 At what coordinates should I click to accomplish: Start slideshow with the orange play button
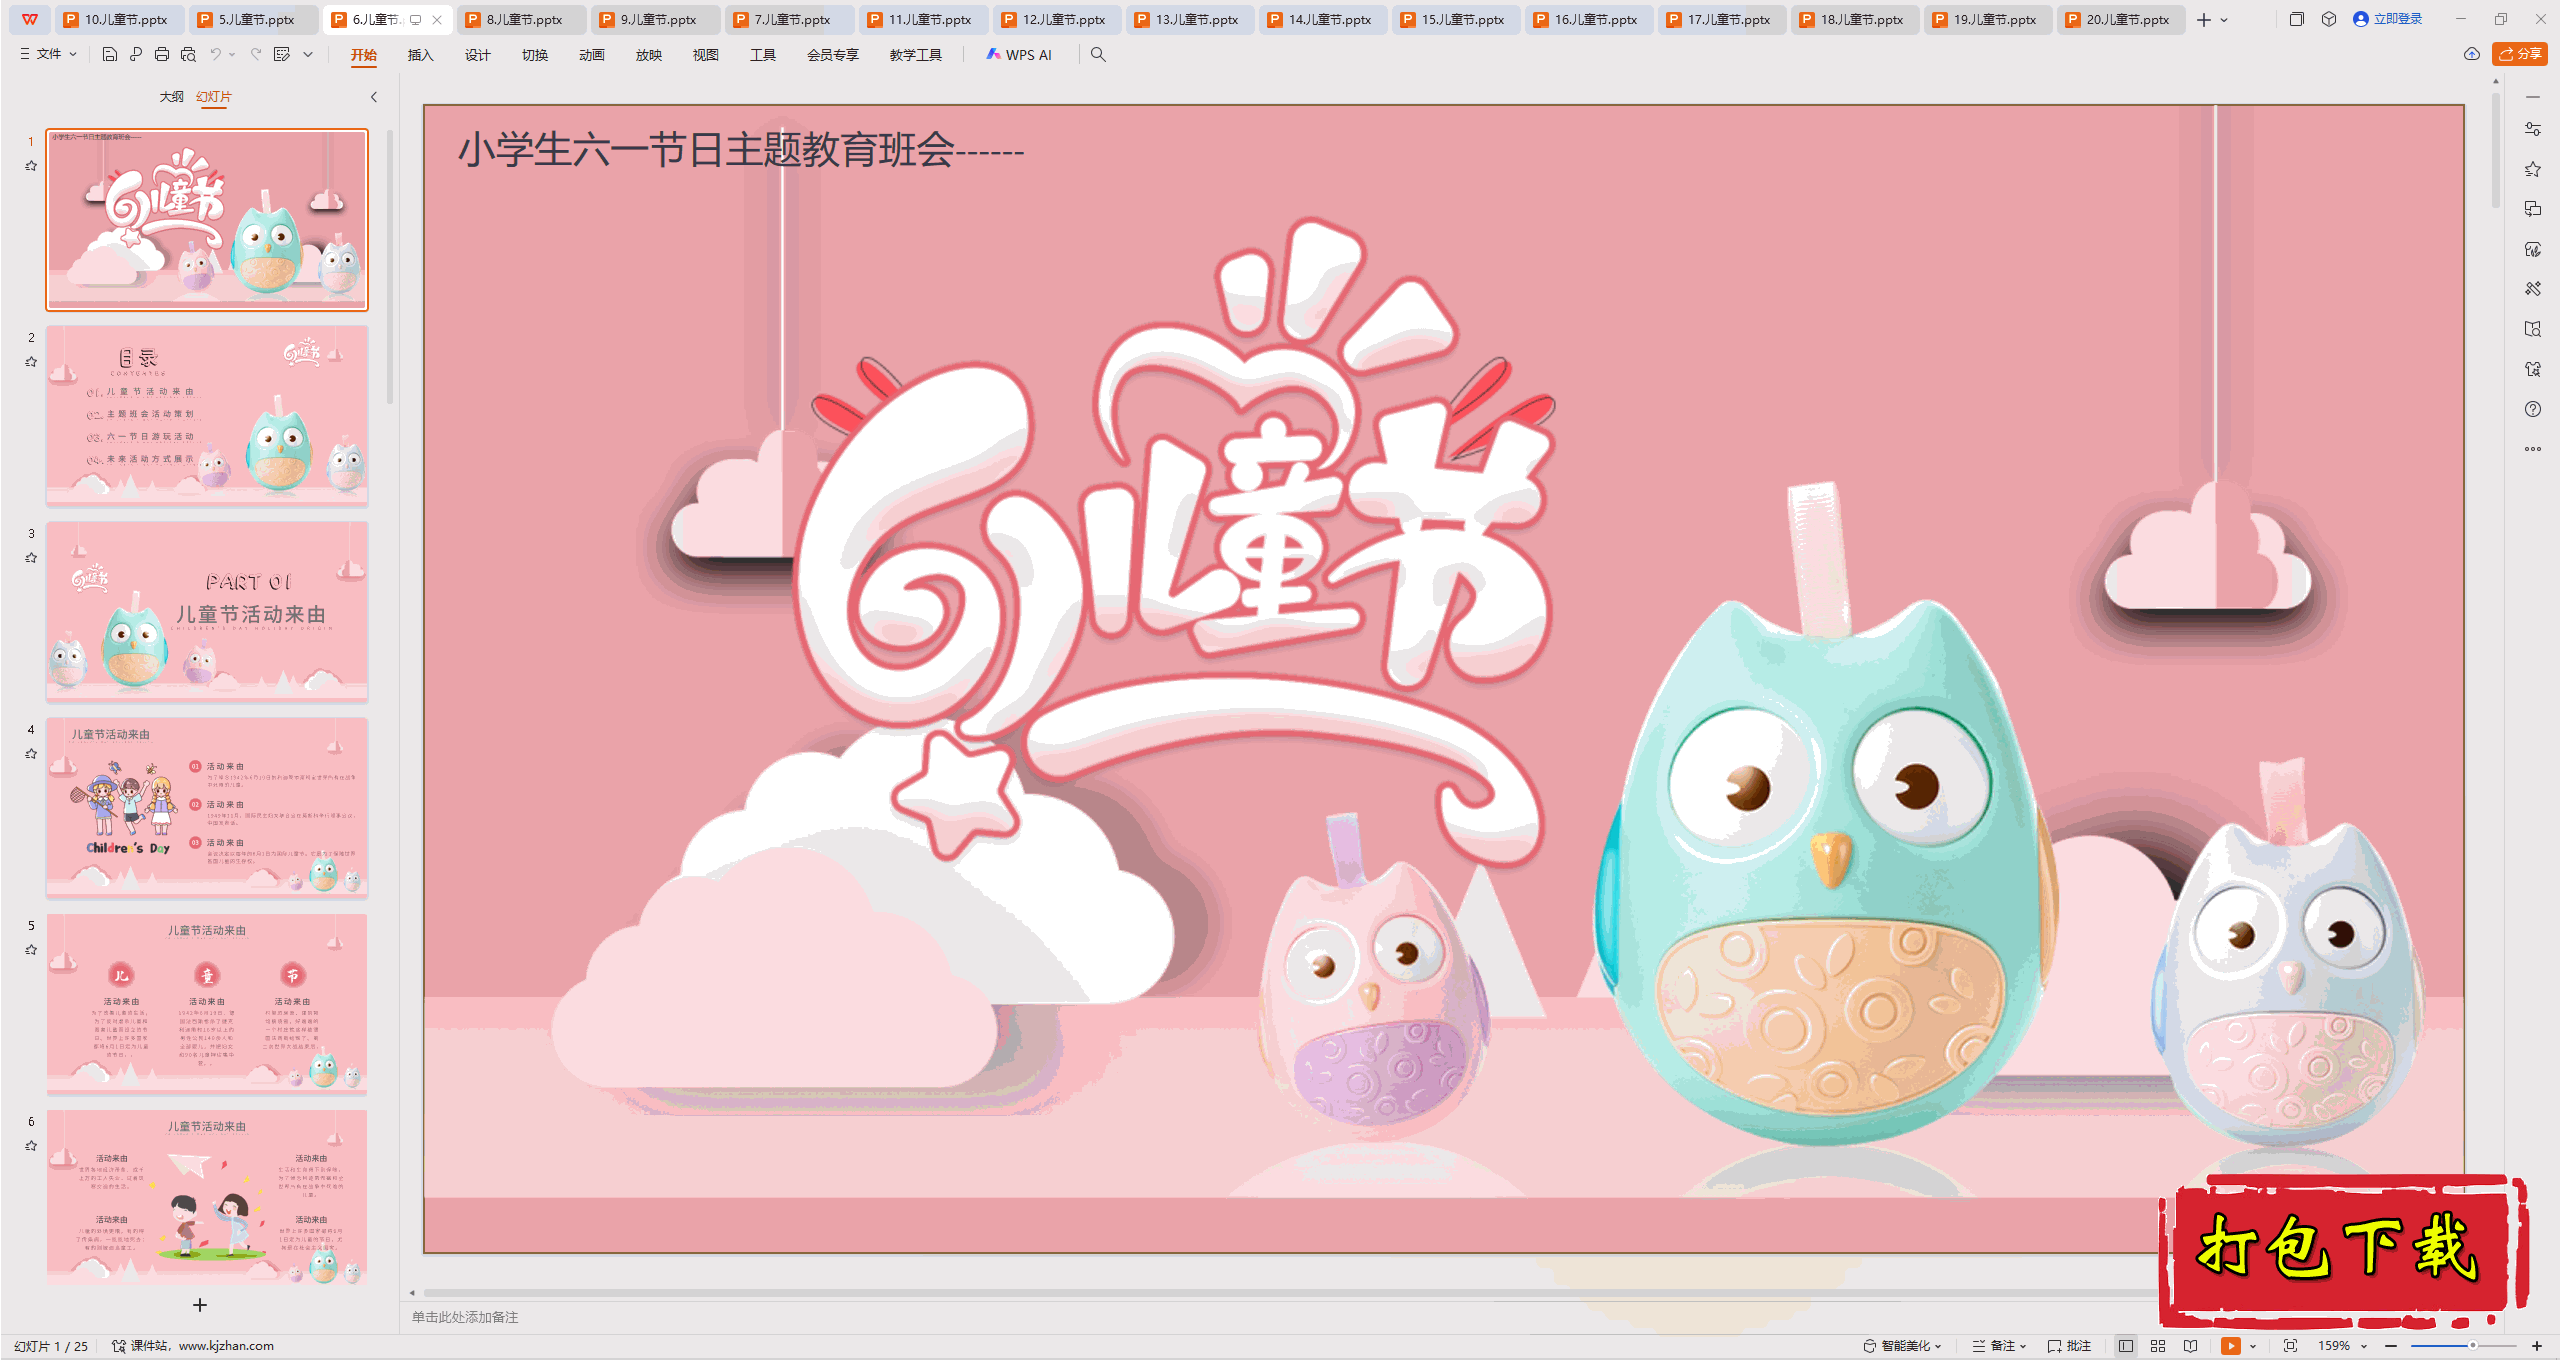[x=2231, y=1346]
